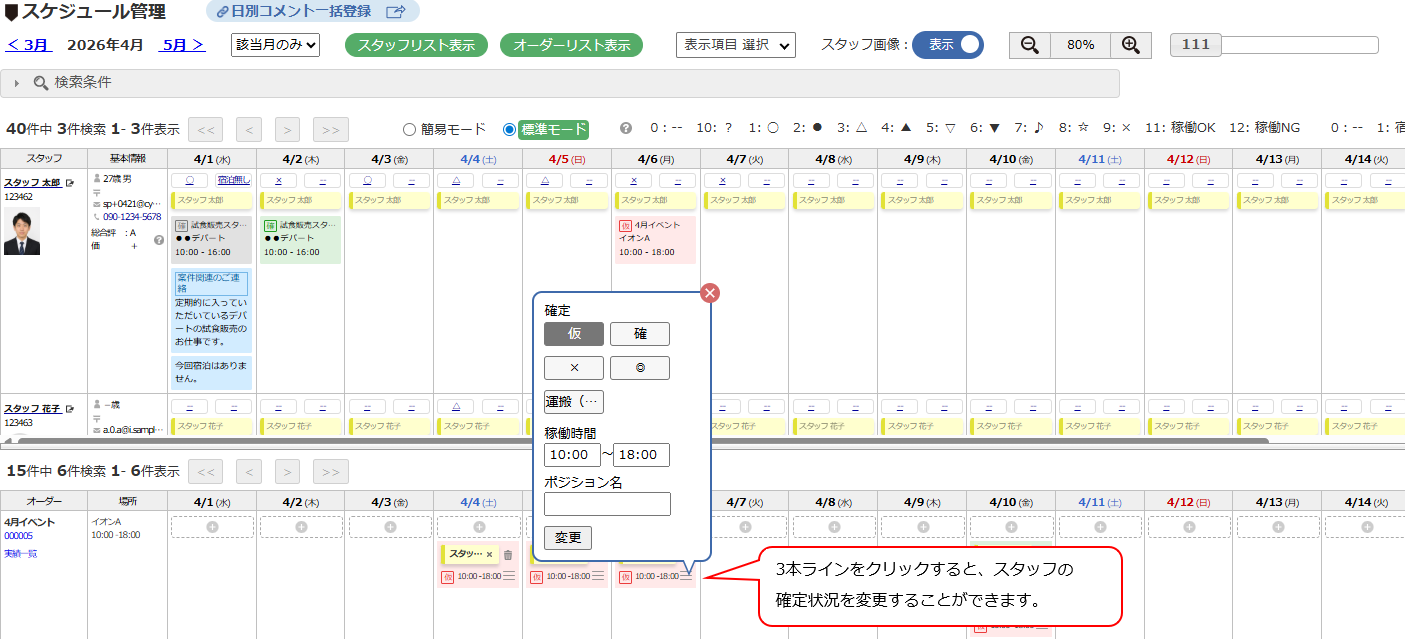Viewport: 1405px width, 639px height.
Task: Click the ポジション名 input field
Action: click(x=607, y=504)
